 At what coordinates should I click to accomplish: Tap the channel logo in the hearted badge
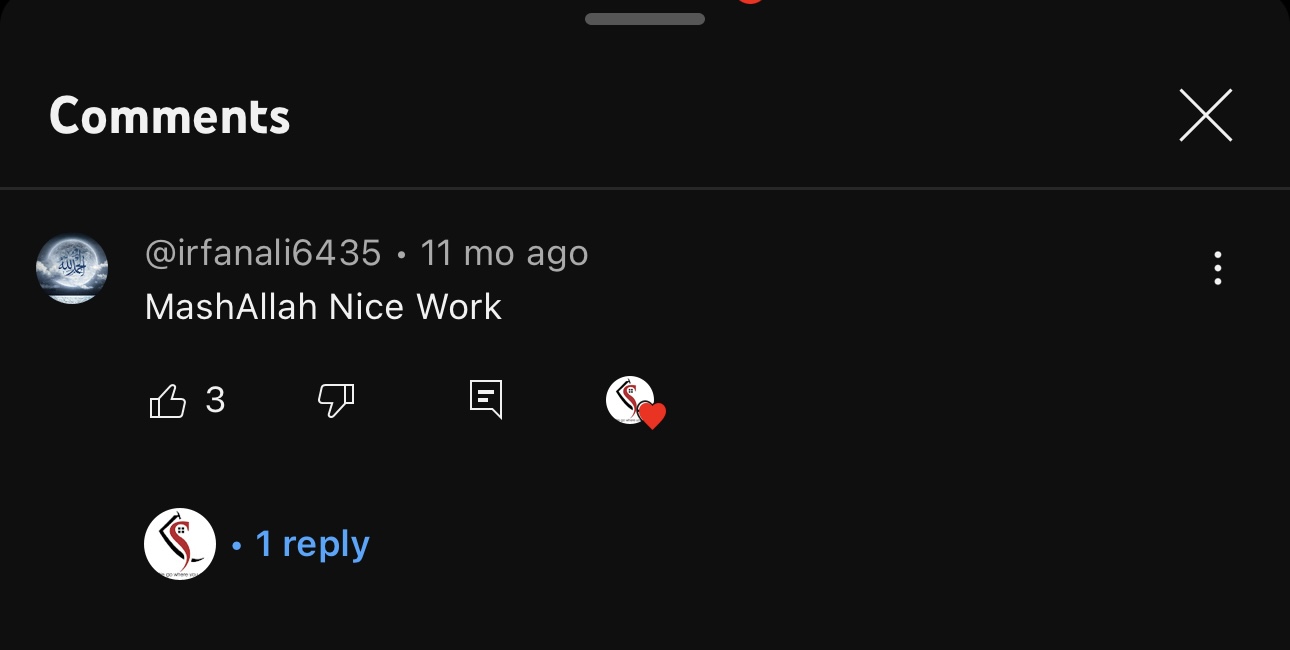[627, 398]
